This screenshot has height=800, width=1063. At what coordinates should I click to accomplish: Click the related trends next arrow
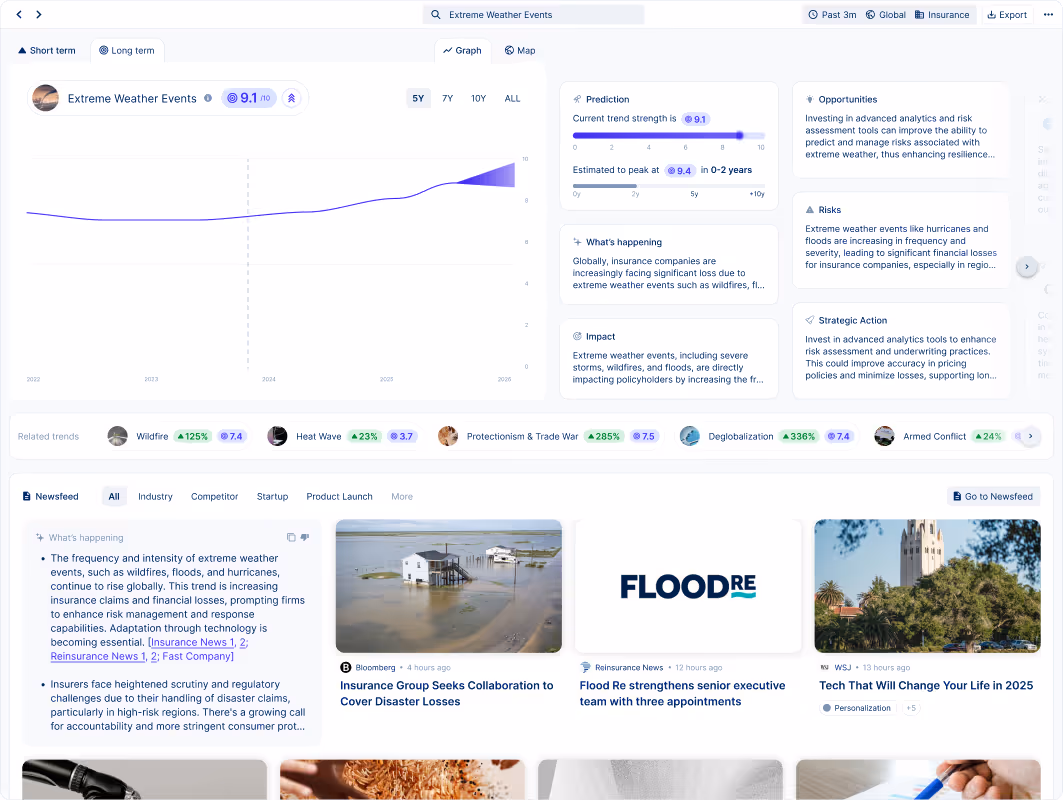(x=1029, y=435)
